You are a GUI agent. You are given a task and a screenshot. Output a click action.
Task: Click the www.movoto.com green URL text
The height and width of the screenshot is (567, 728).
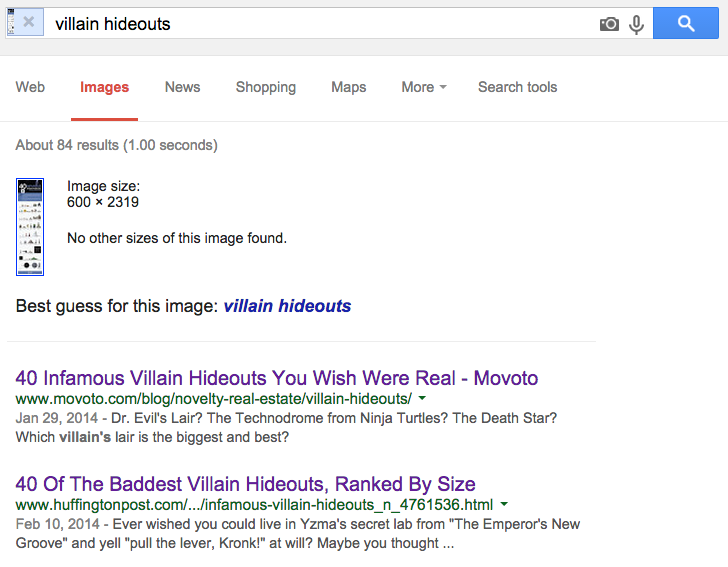214,399
